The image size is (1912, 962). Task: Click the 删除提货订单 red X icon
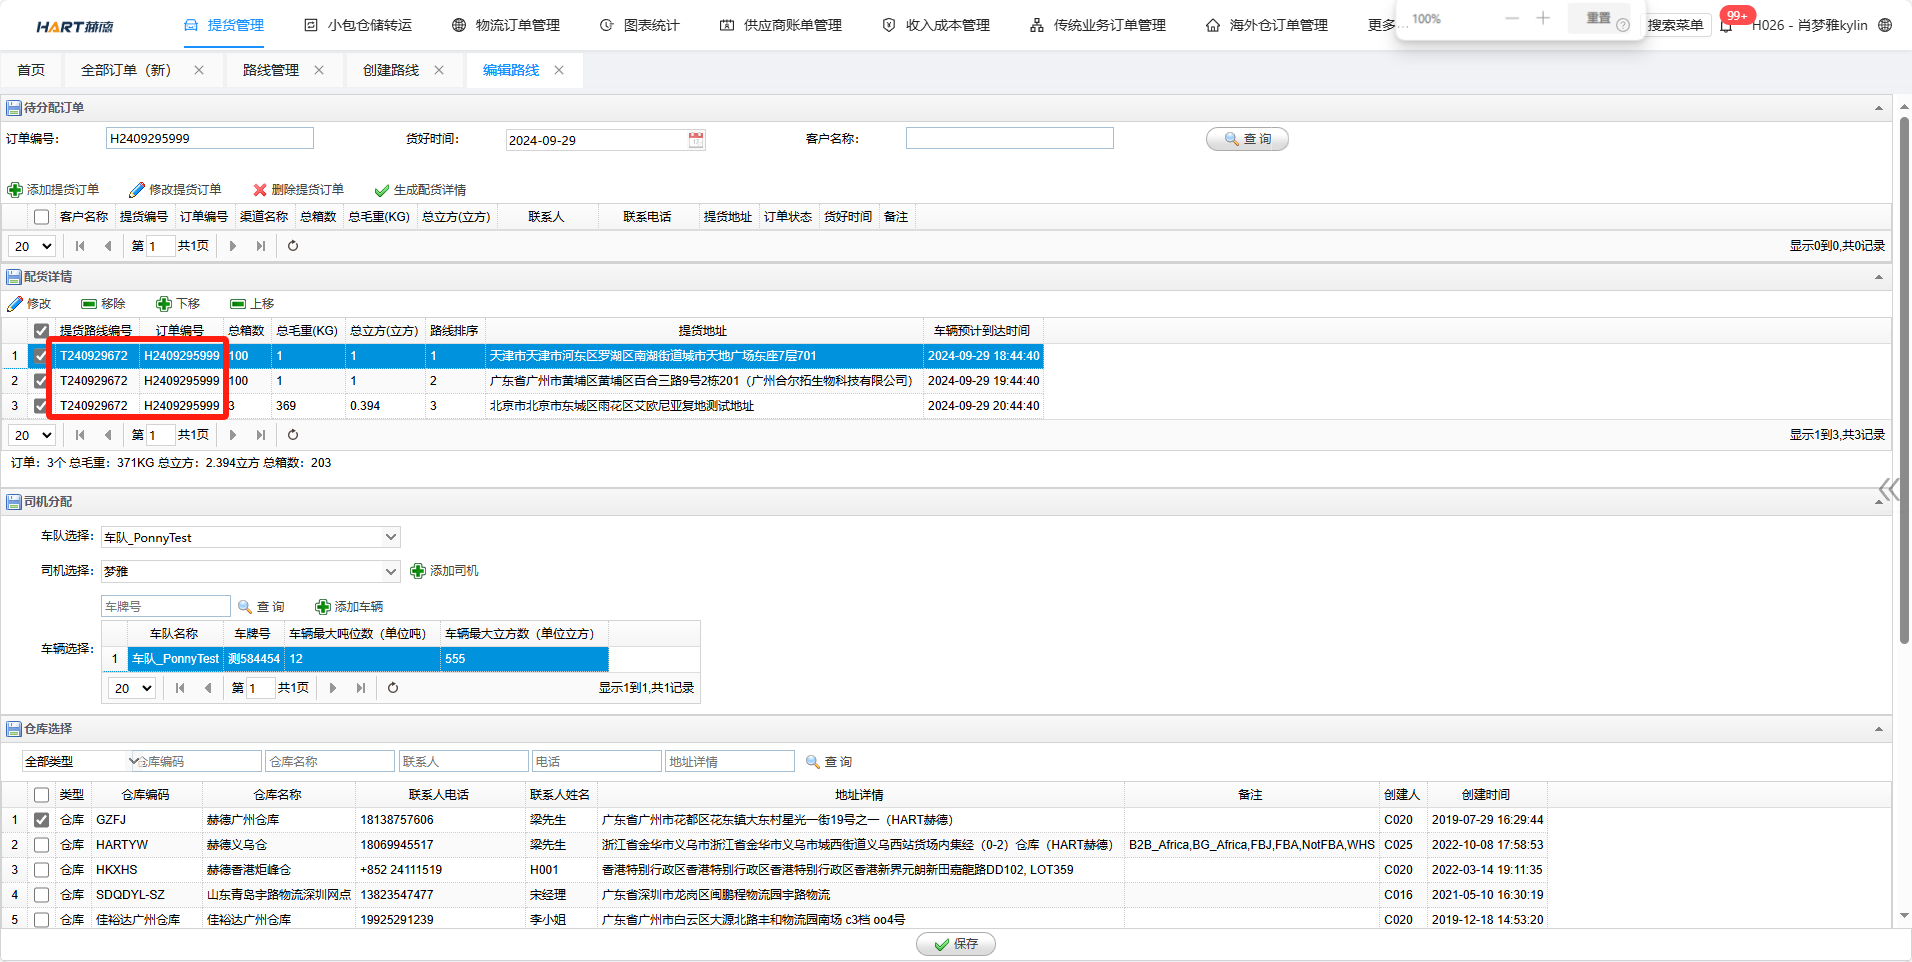pyautogui.click(x=260, y=190)
